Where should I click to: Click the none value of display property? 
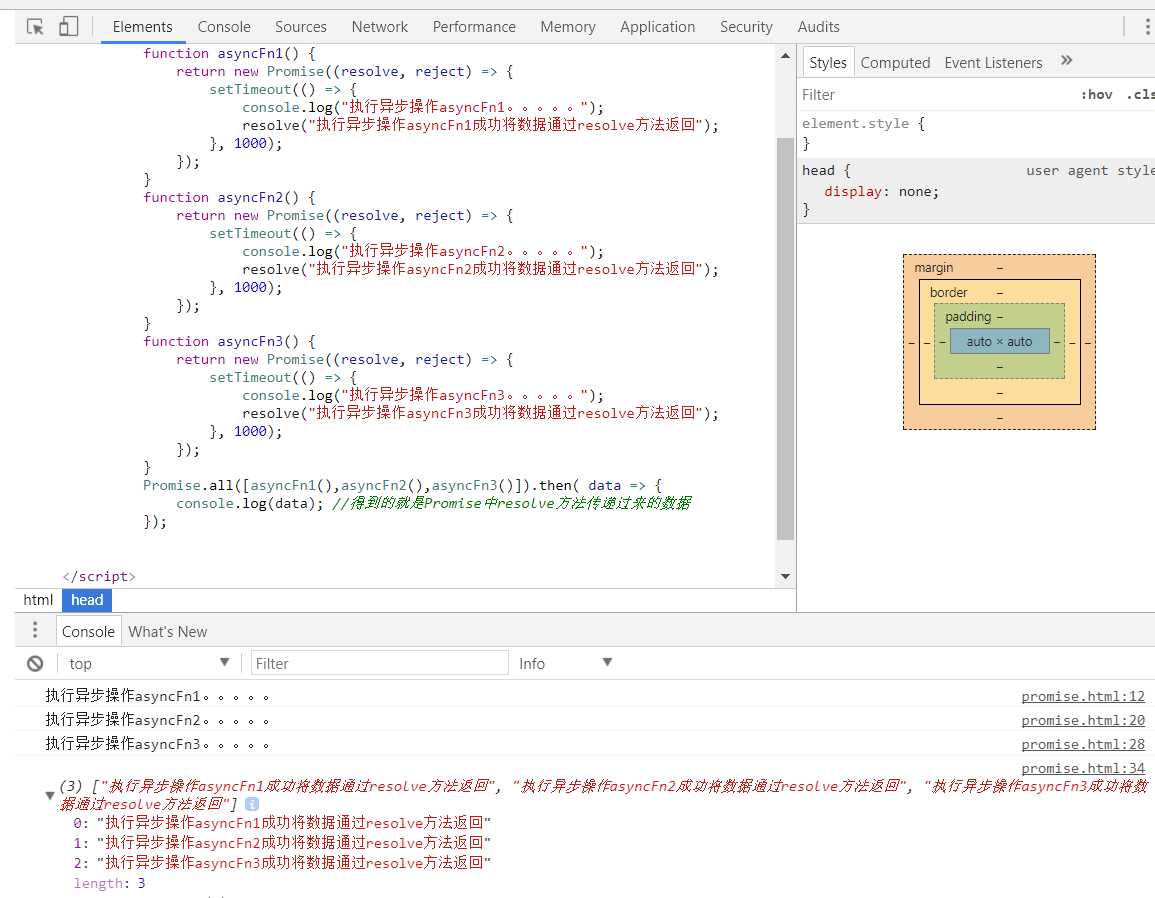(916, 192)
